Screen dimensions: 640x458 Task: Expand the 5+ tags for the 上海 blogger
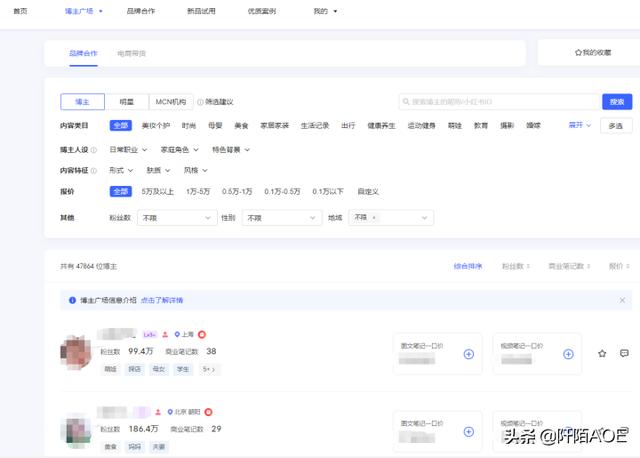(208, 369)
